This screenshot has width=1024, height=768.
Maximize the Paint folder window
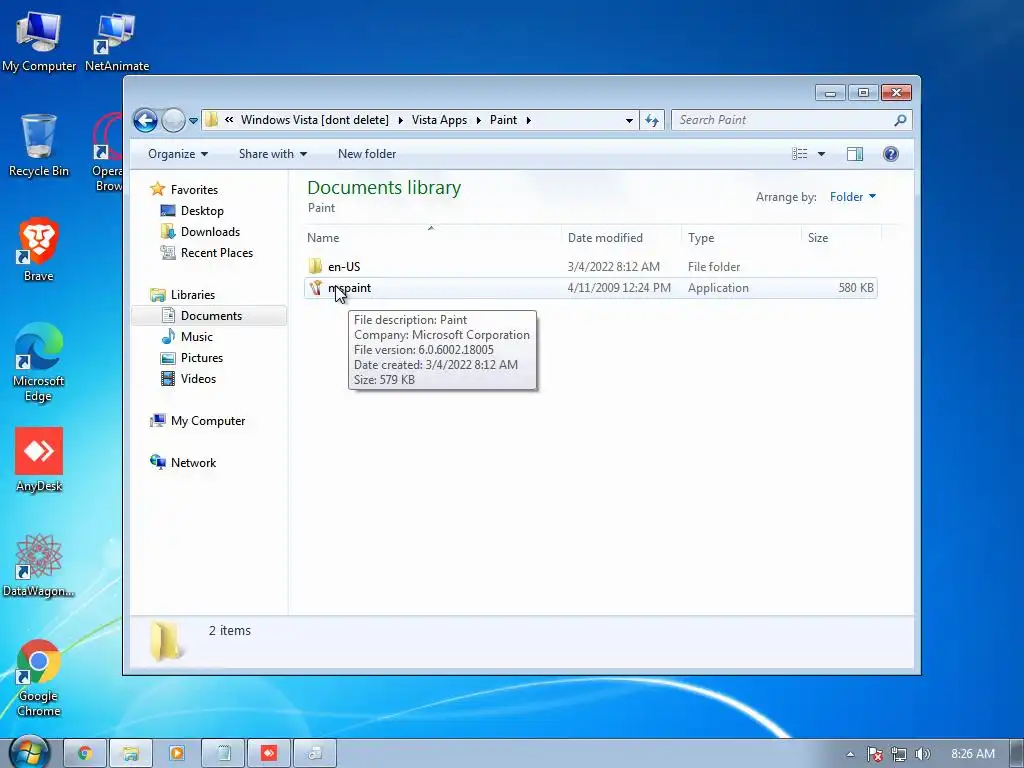tap(863, 93)
